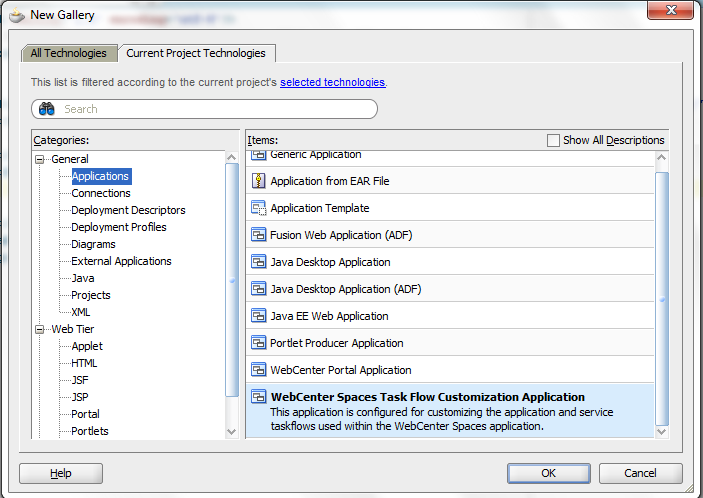703x498 pixels.
Task: Select the General tree label
Action: pyautogui.click(x=70, y=159)
